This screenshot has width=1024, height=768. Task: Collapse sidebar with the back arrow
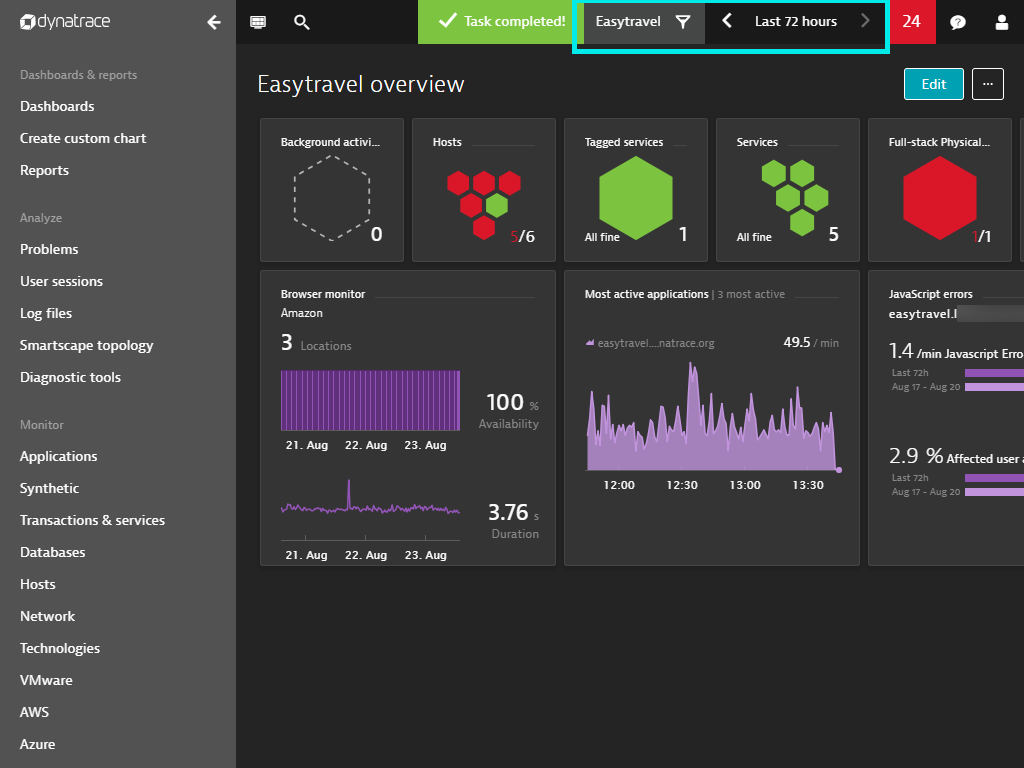[x=213, y=22]
